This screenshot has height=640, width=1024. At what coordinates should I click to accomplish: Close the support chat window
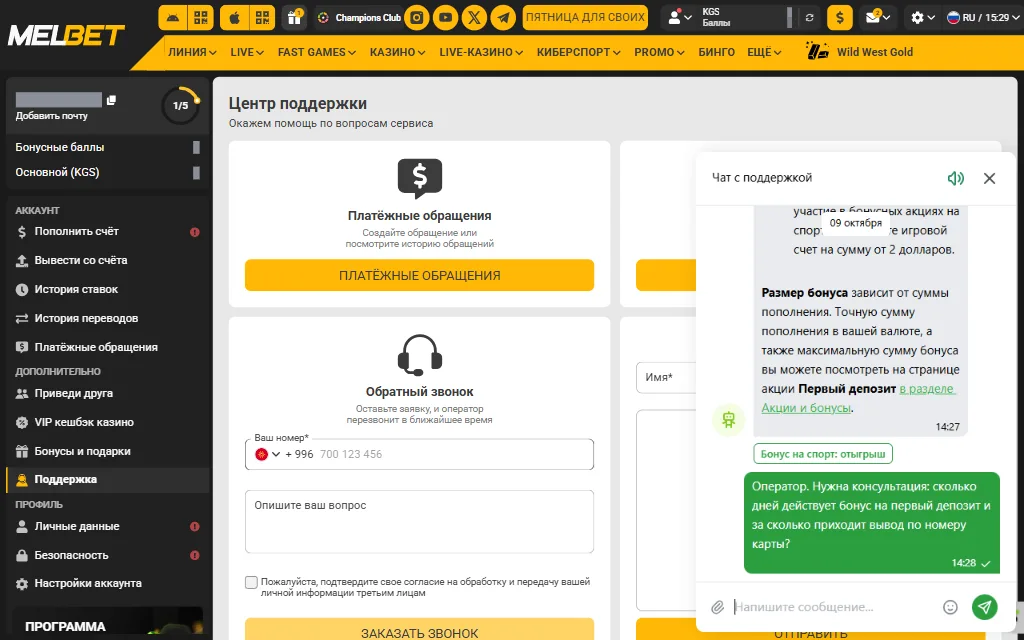989,178
